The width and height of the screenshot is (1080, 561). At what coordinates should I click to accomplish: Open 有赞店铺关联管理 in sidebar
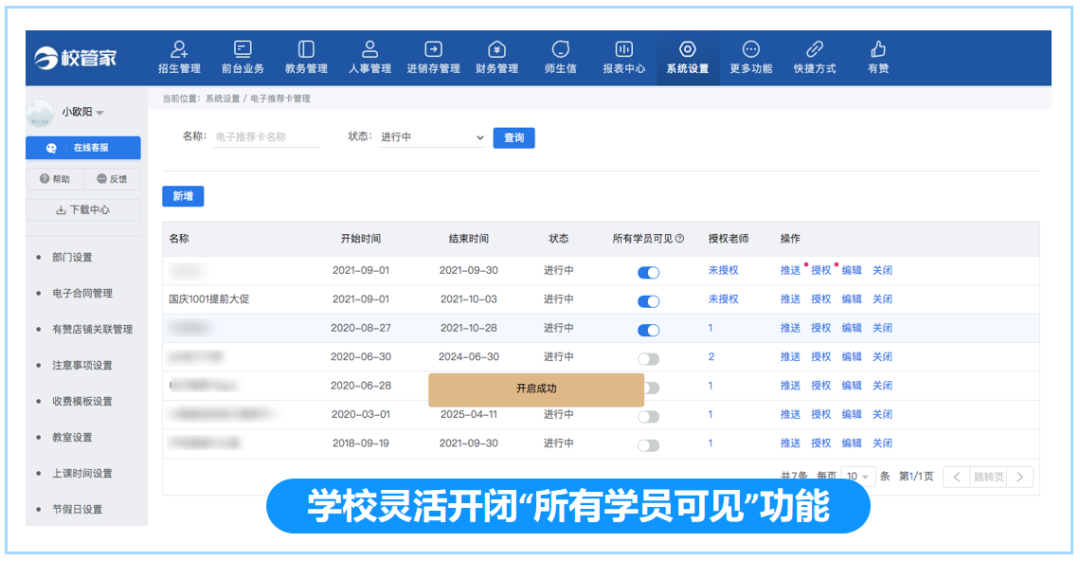[x=92, y=329]
